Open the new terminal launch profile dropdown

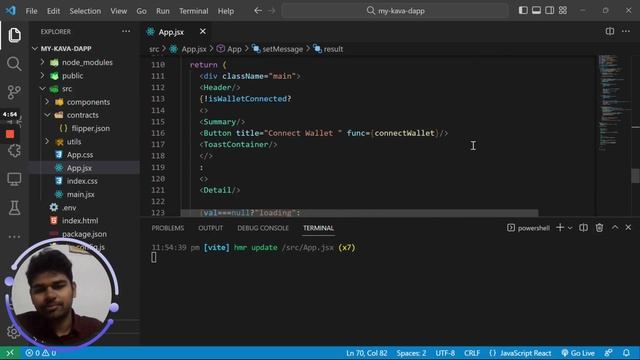(x=570, y=228)
